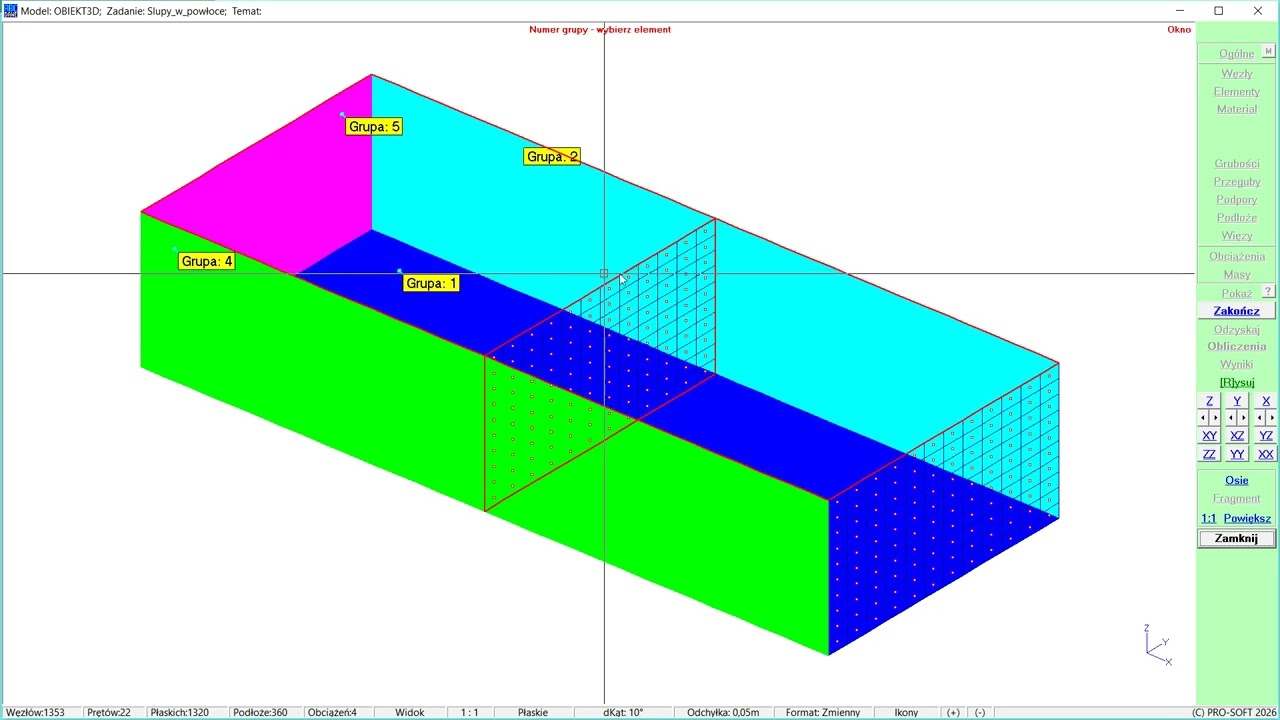The image size is (1280, 720).
Task: Set view along the Y axis
Action: 1237,401
